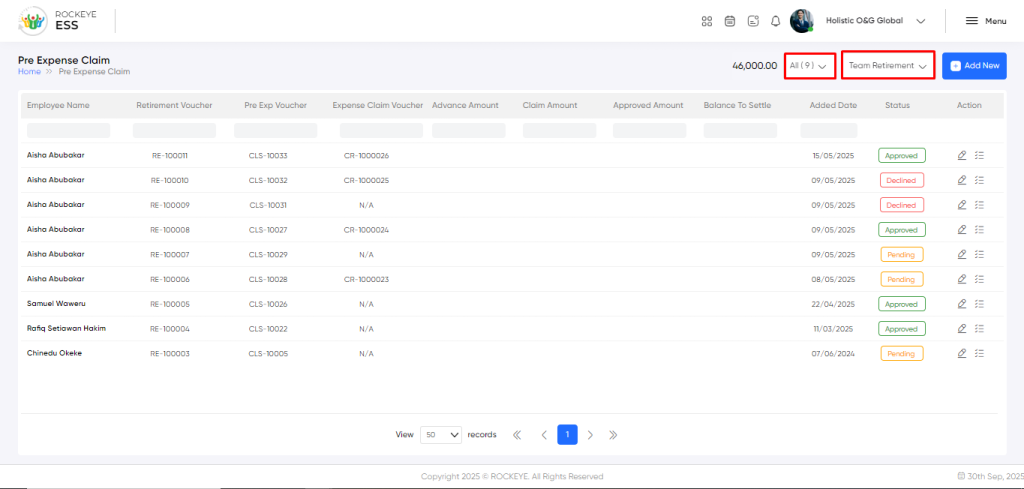Open the calendar icon in top bar
The height and width of the screenshot is (489, 1024).
coord(730,21)
